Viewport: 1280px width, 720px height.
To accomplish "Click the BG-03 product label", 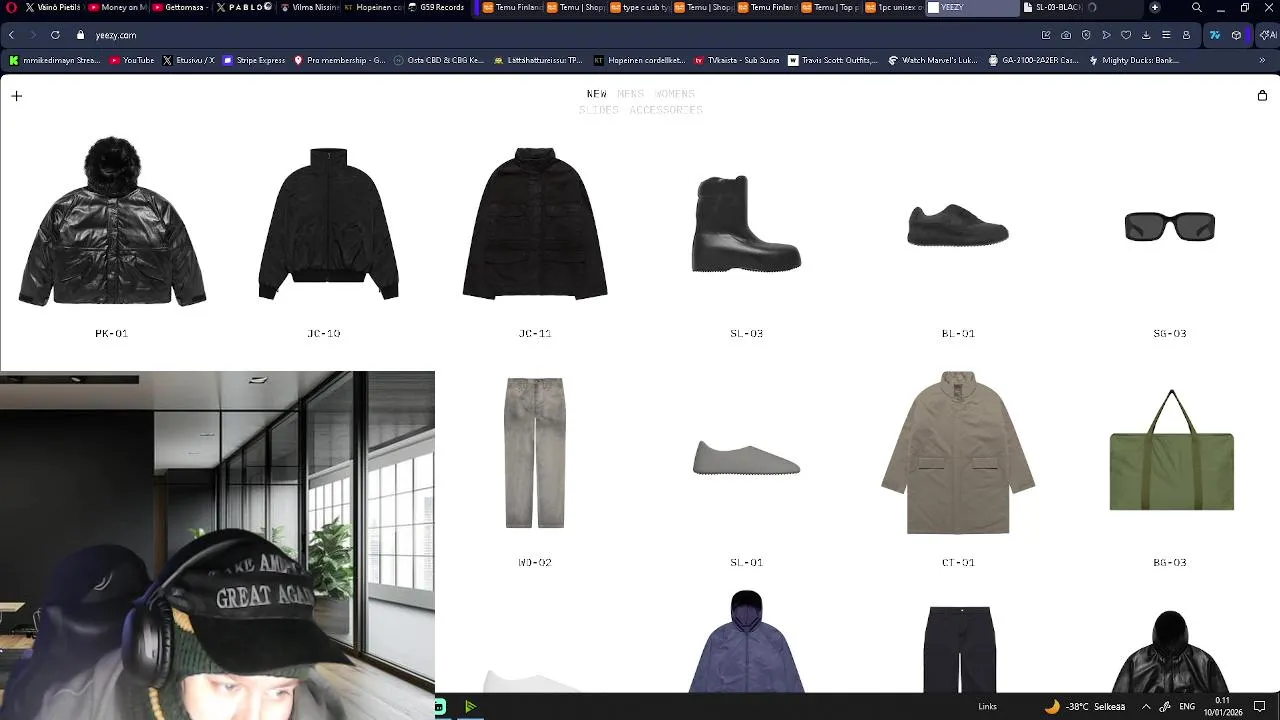I will coord(1169,562).
